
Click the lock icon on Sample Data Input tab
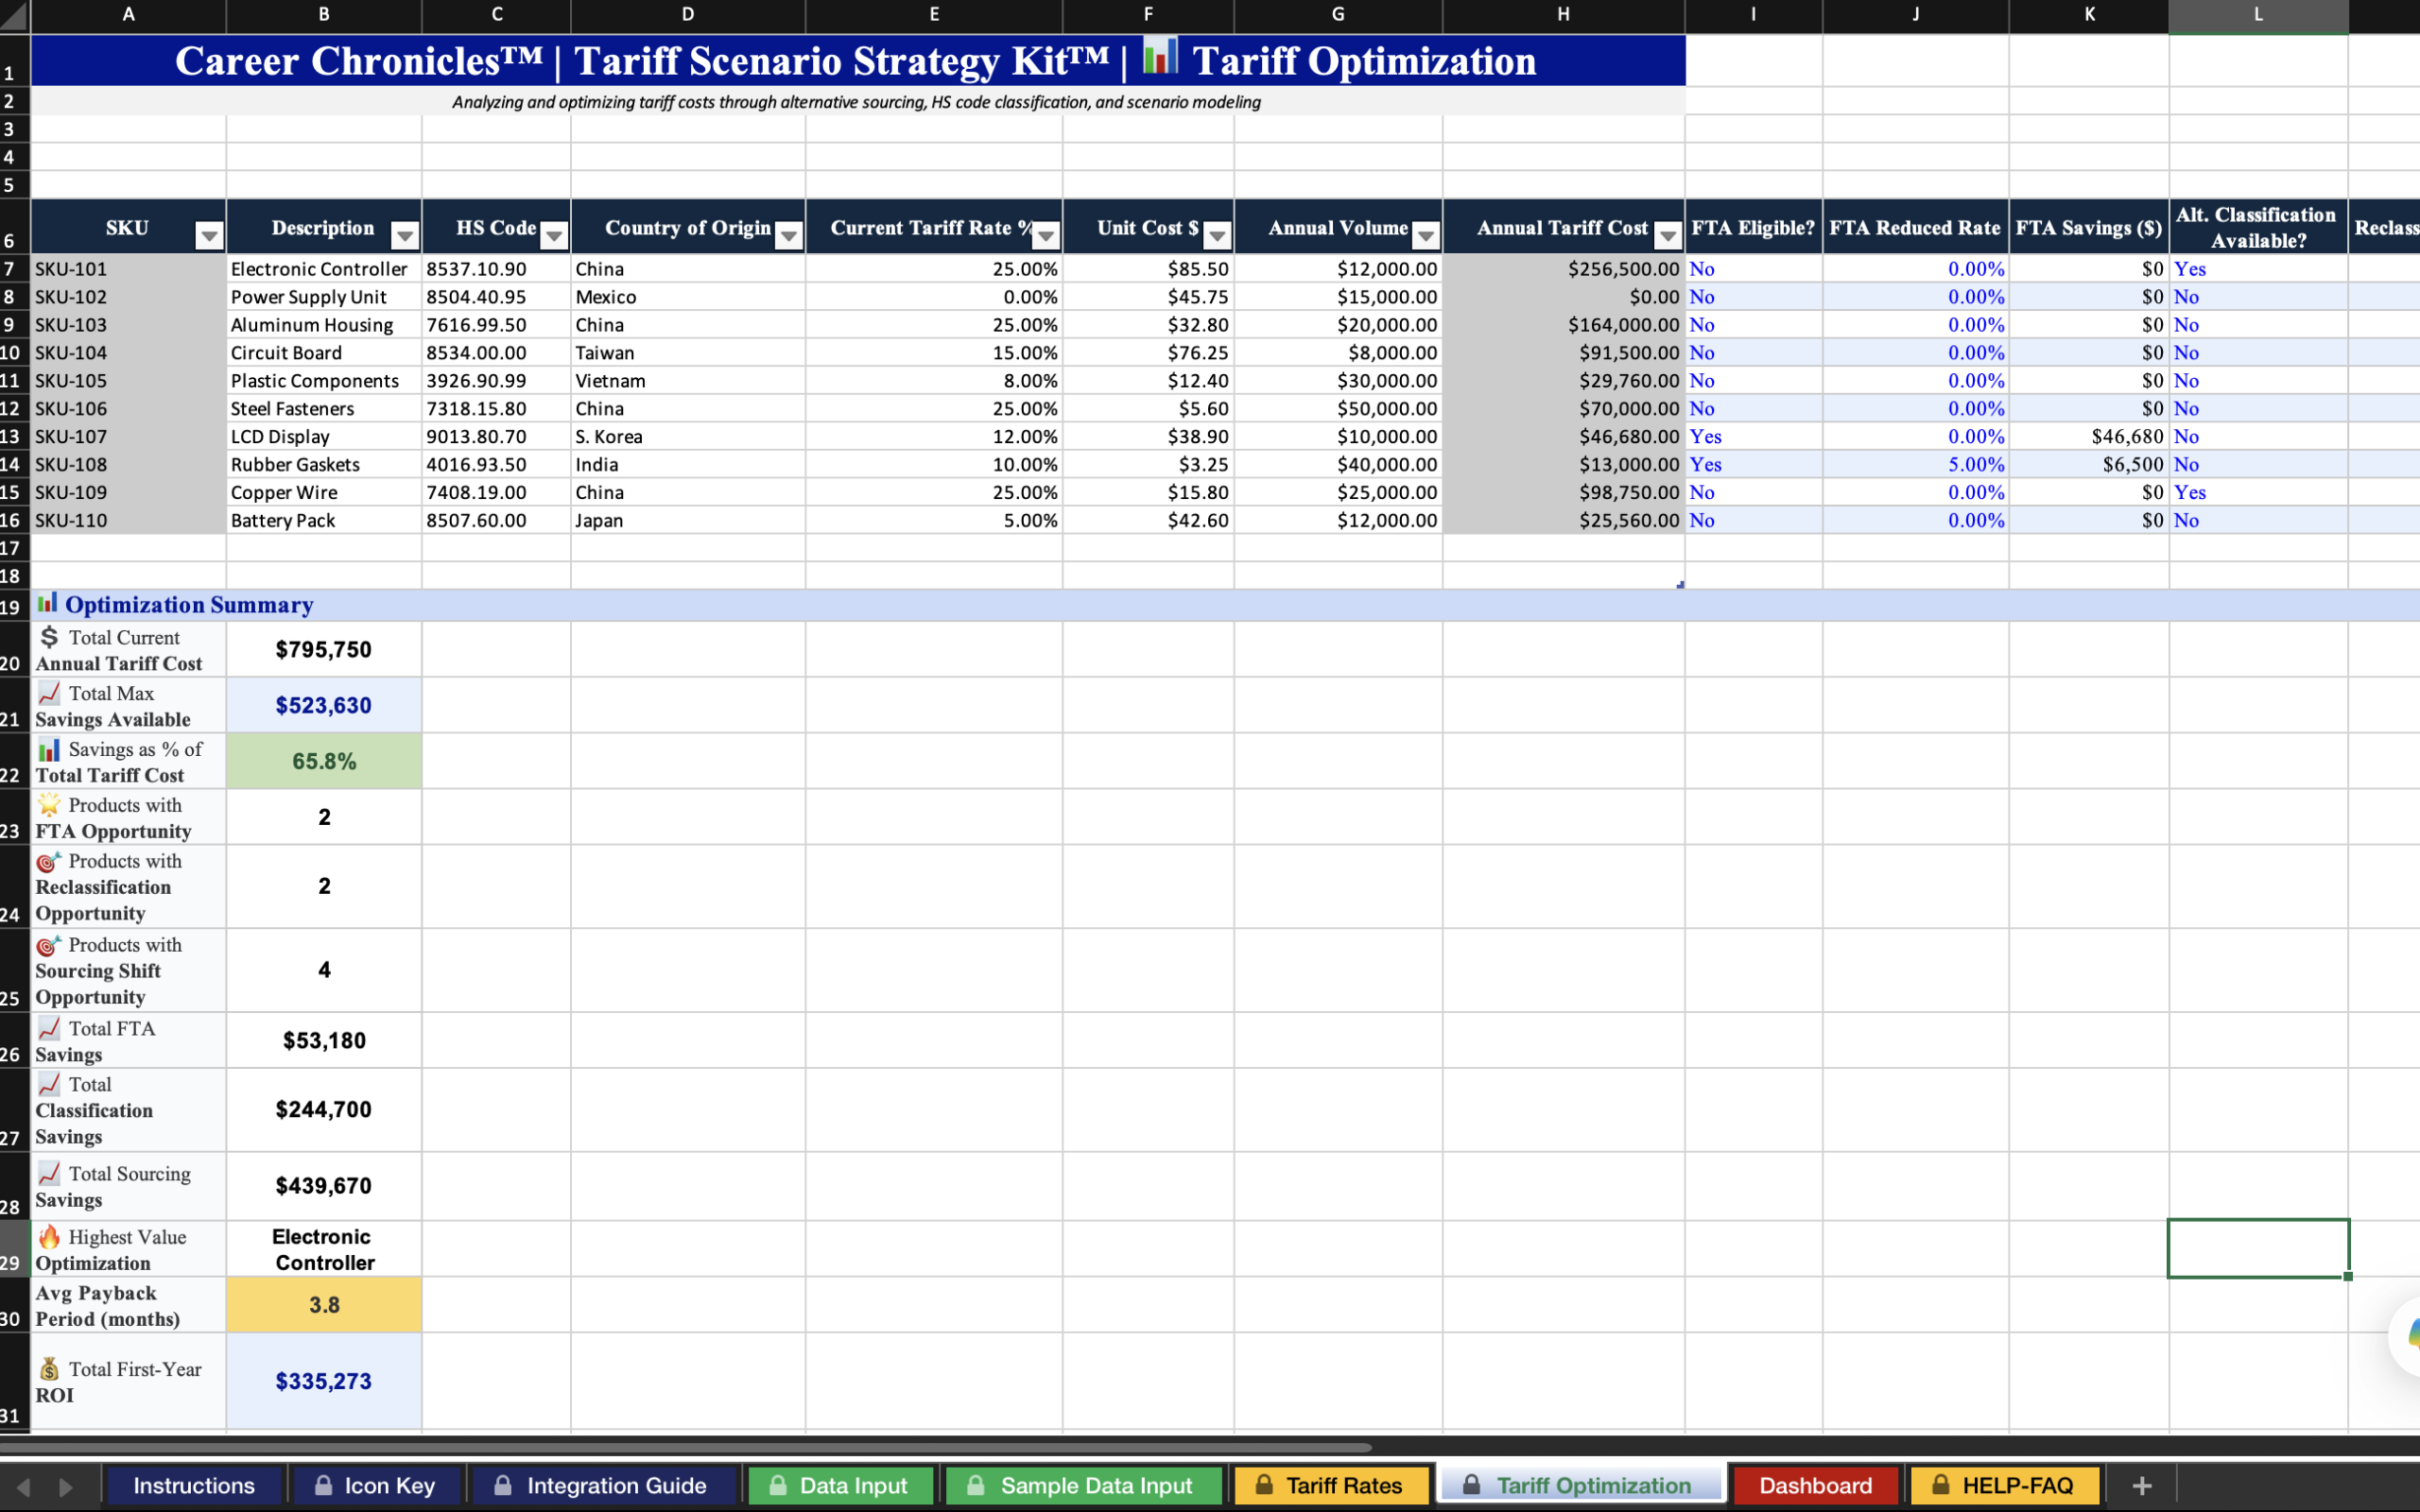tap(976, 1485)
